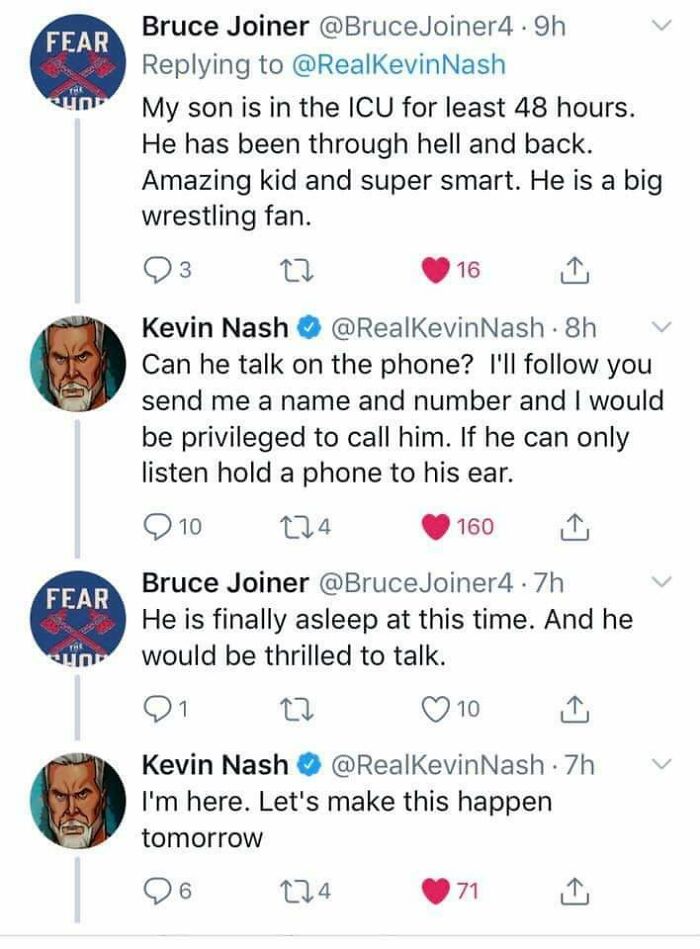Retweet Kevin Nash's phone call tweet

pyautogui.click(x=297, y=527)
